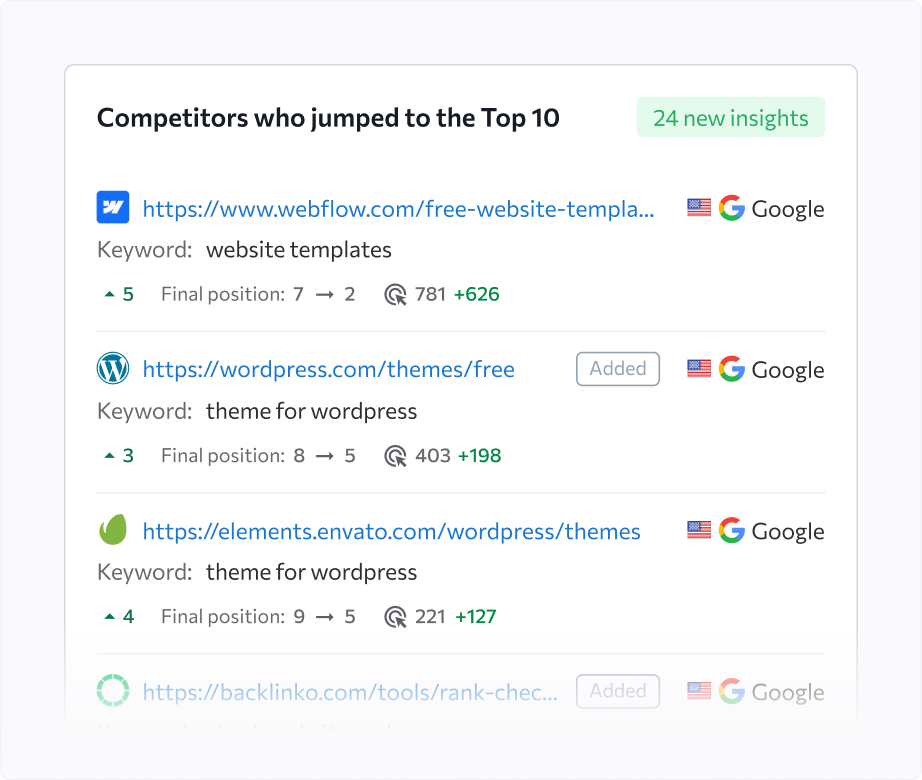922x780 pixels.
Task: Click the Webflow favicon icon
Action: pos(113,207)
